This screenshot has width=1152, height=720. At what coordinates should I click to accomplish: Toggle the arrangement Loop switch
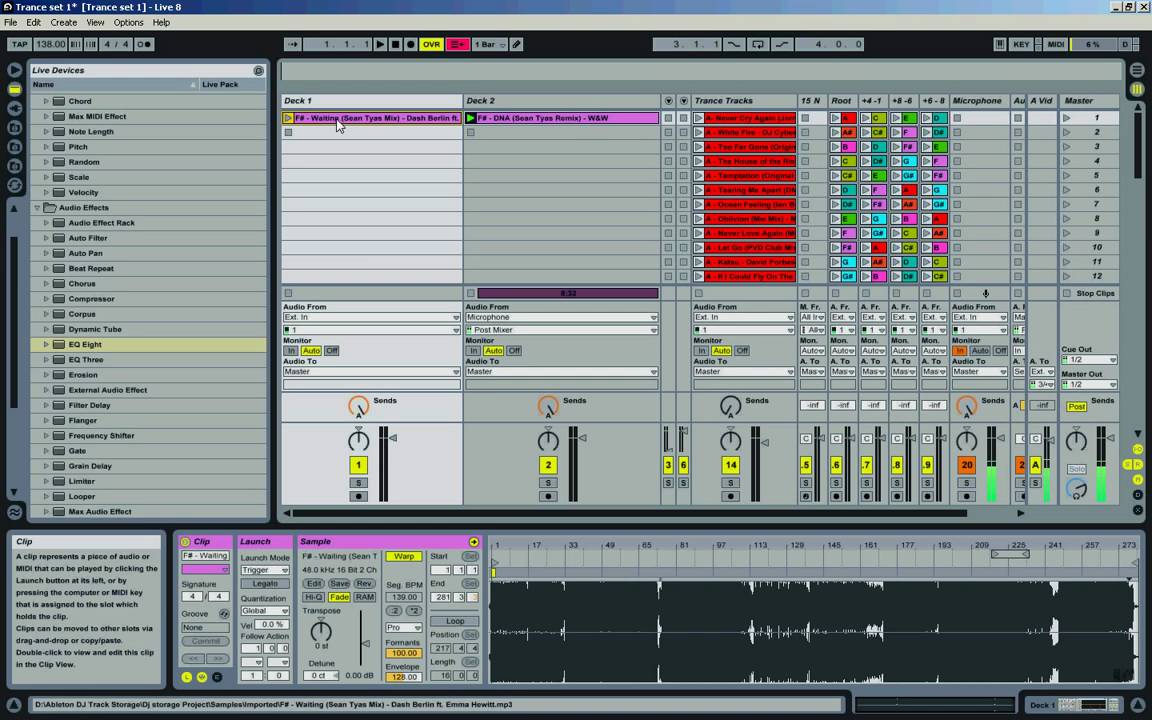click(x=757, y=44)
